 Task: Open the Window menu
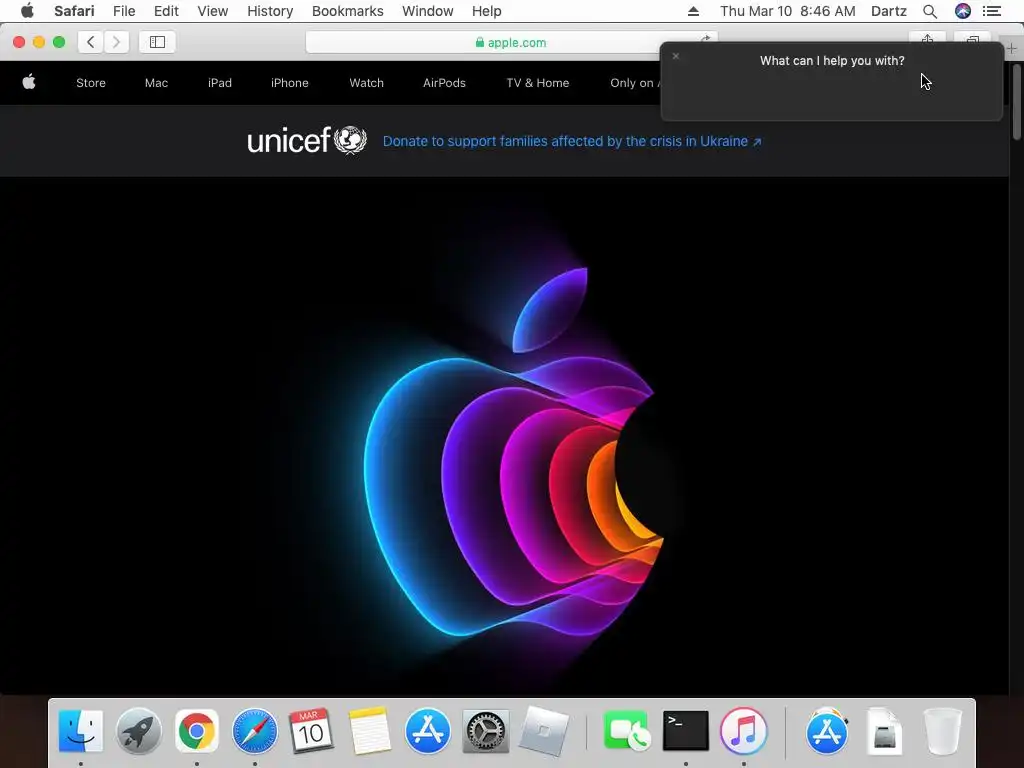coord(428,11)
